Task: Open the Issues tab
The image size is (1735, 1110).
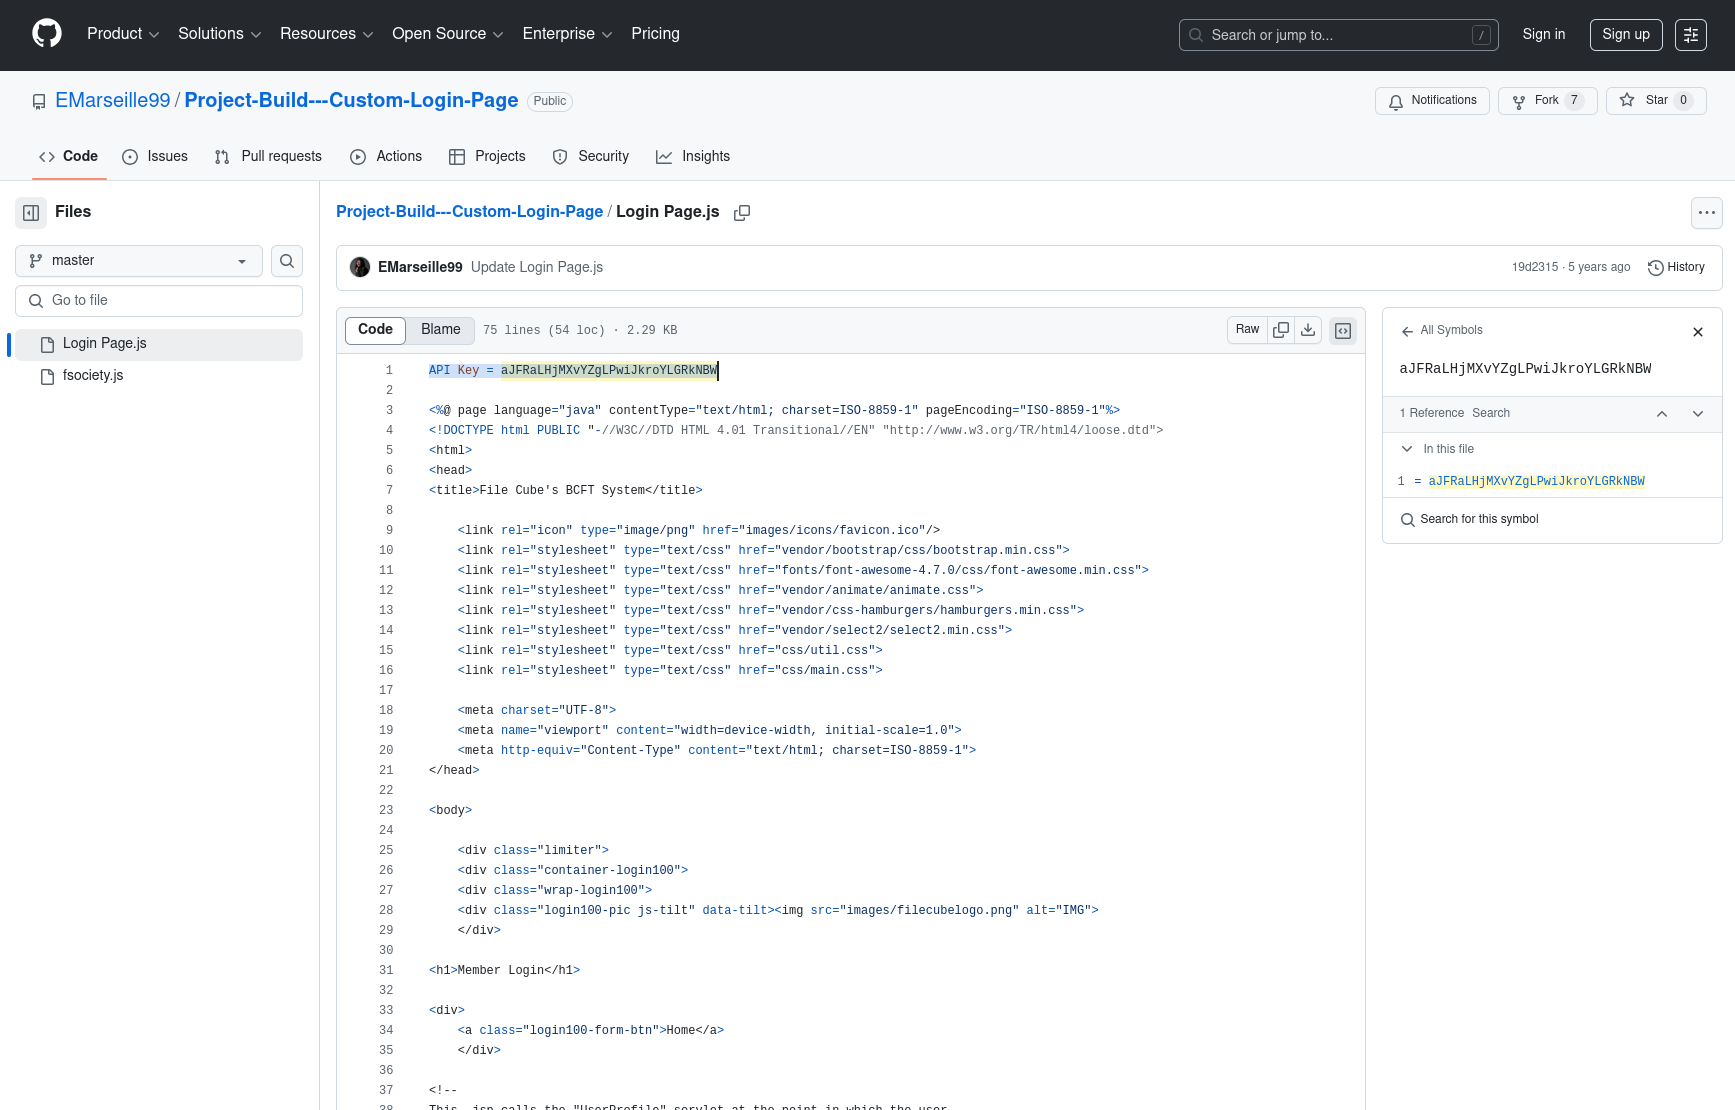Action: pos(155,157)
